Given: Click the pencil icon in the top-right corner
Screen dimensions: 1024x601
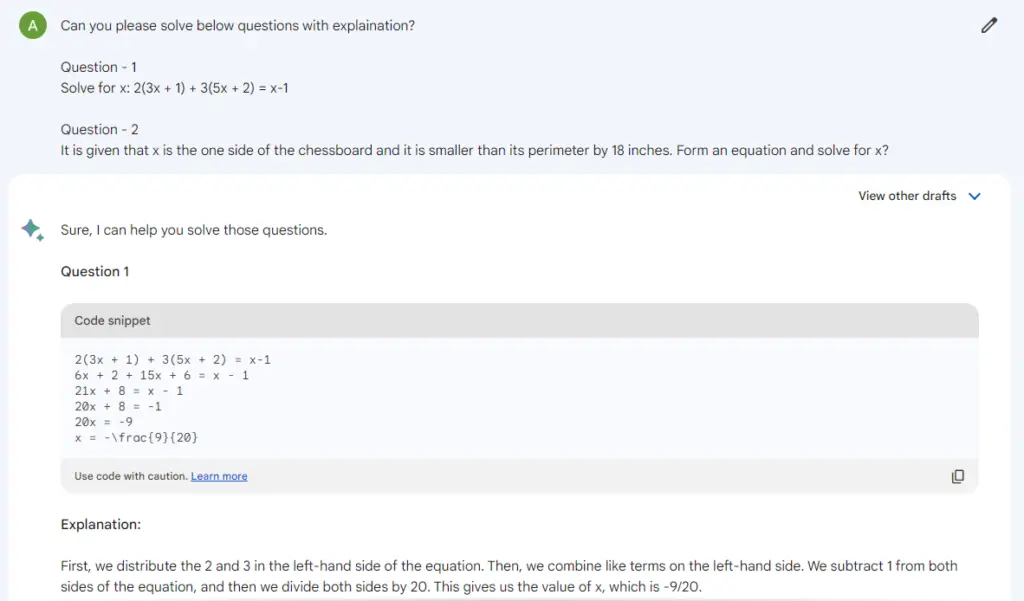Looking at the screenshot, I should 988,24.
